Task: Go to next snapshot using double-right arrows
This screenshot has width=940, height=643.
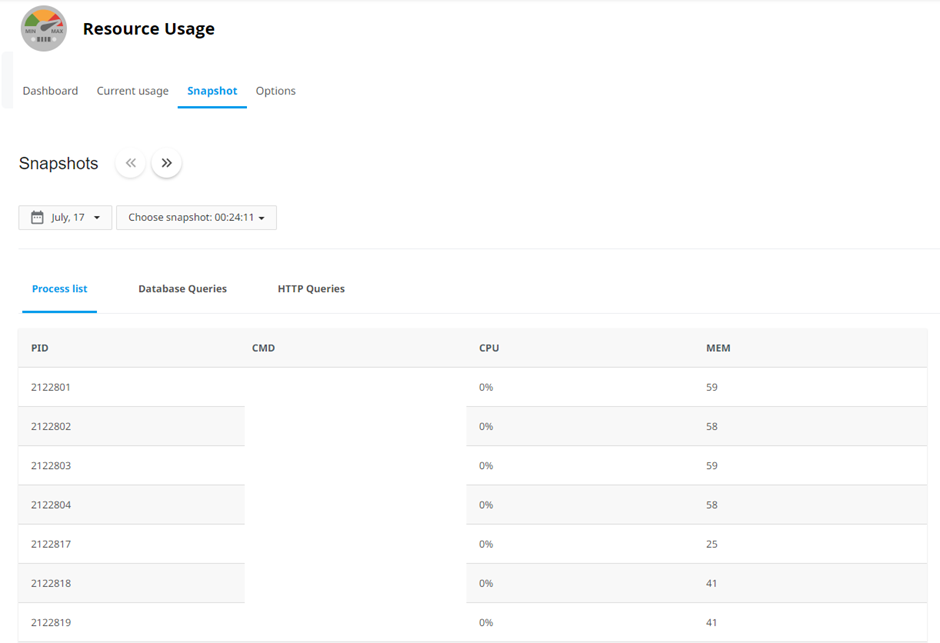Action: click(x=167, y=163)
